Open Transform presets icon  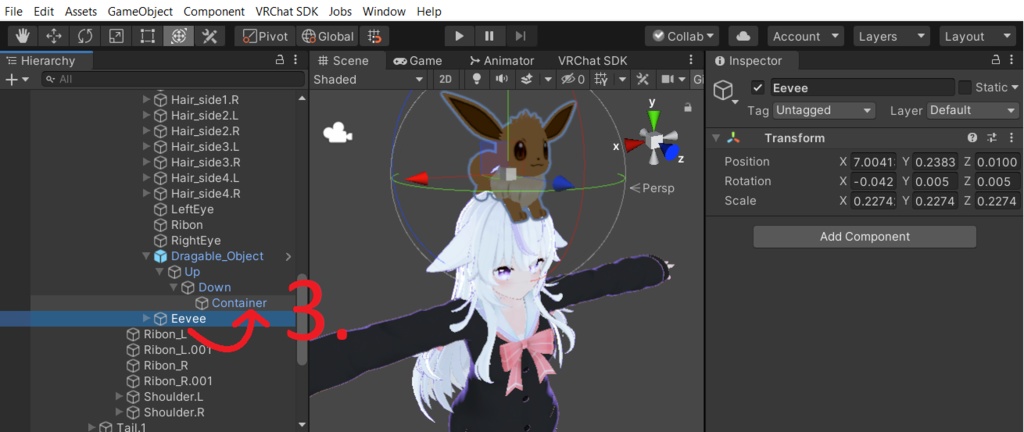992,138
